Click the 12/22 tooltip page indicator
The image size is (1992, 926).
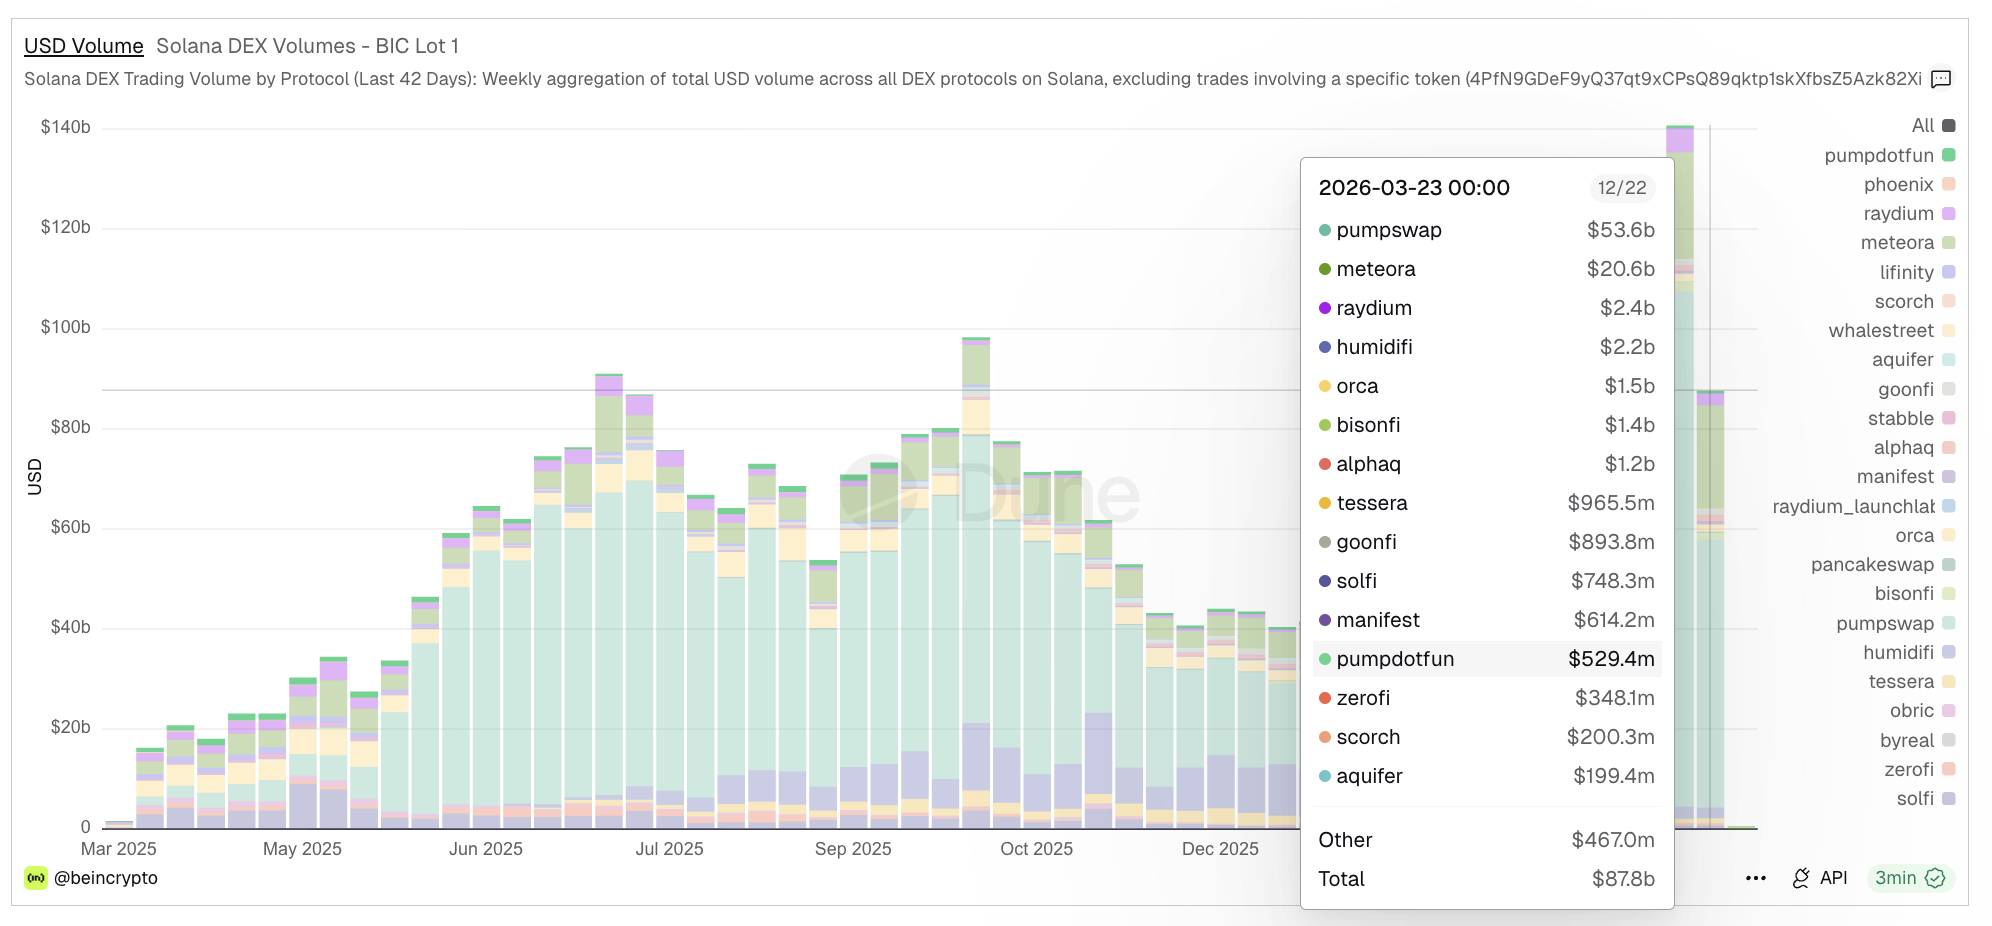pyautogui.click(x=1622, y=188)
